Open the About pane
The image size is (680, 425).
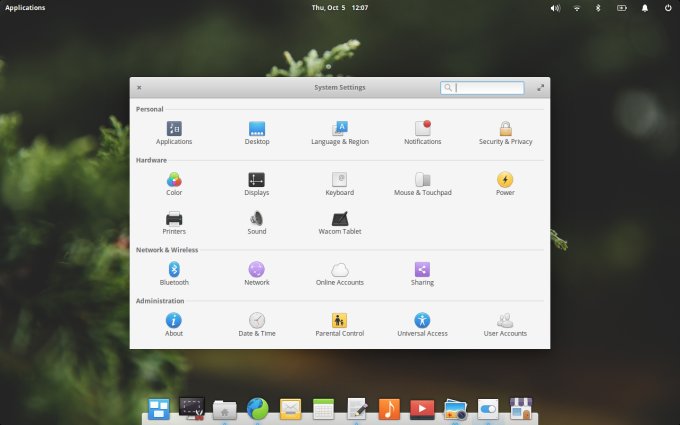click(174, 325)
